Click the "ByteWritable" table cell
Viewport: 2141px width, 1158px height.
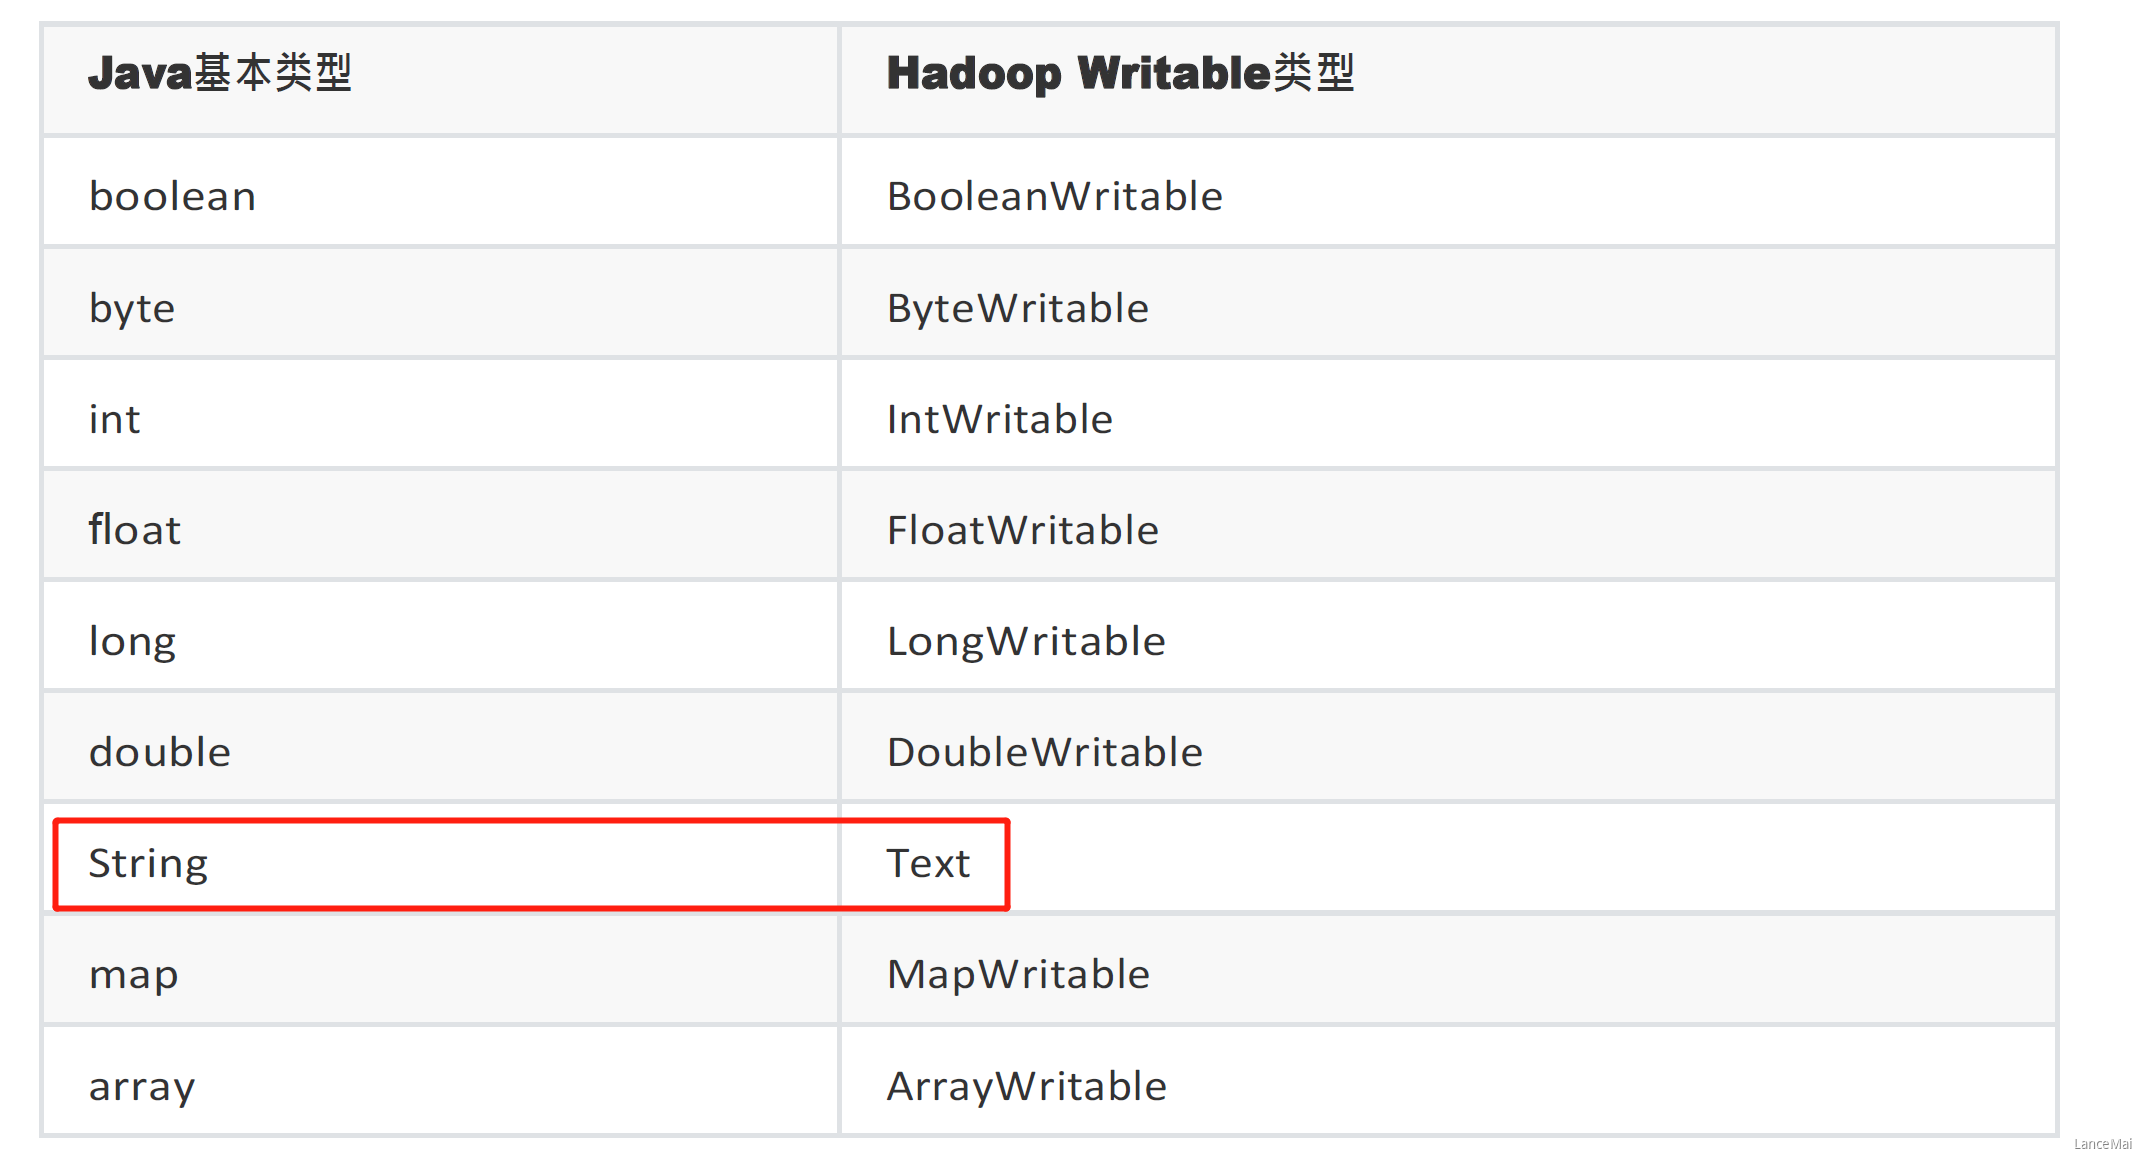(1018, 308)
